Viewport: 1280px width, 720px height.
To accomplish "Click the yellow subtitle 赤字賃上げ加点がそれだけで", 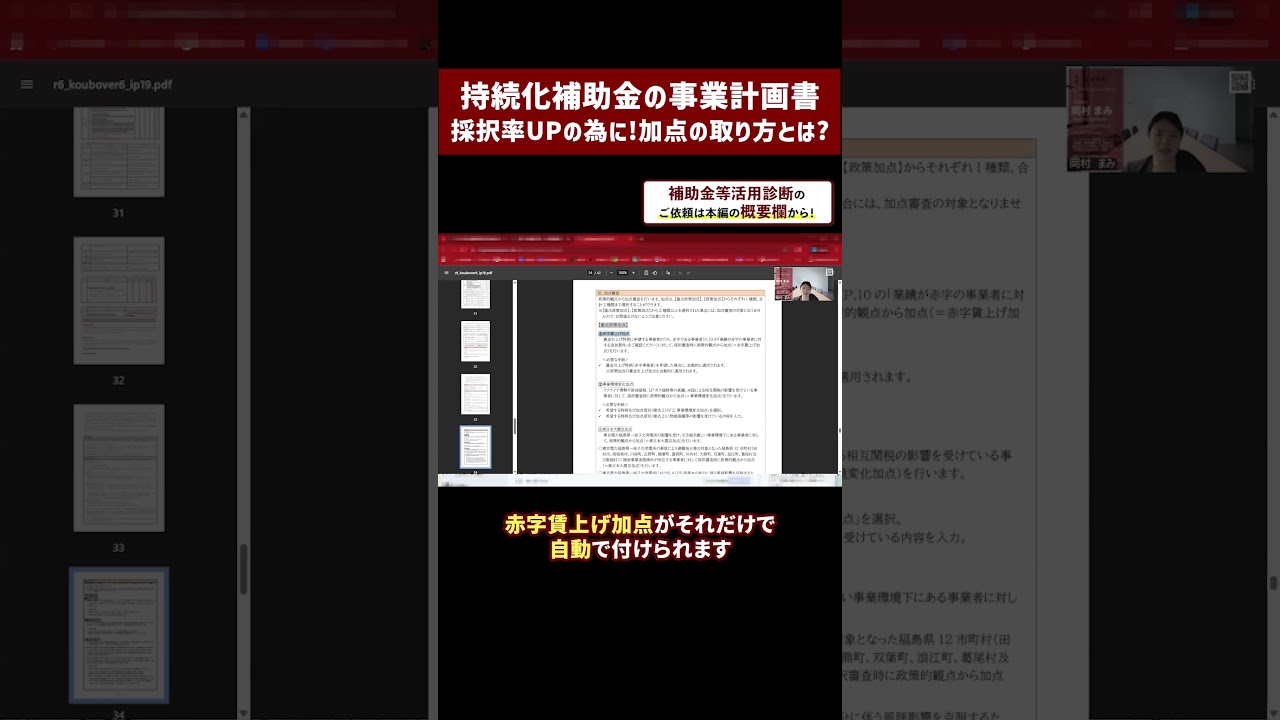I will 640,525.
